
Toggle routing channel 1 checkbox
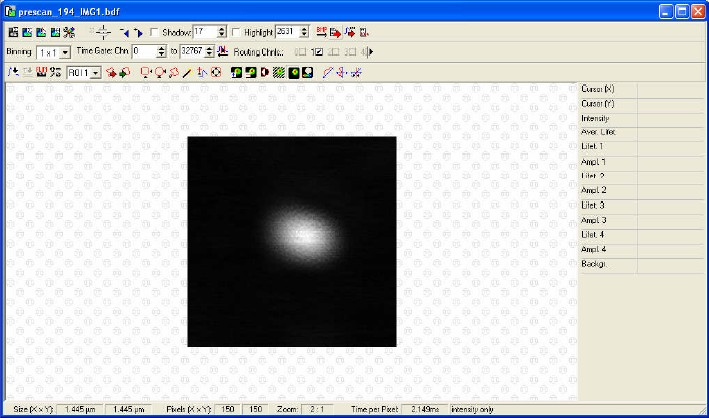[x=319, y=52]
